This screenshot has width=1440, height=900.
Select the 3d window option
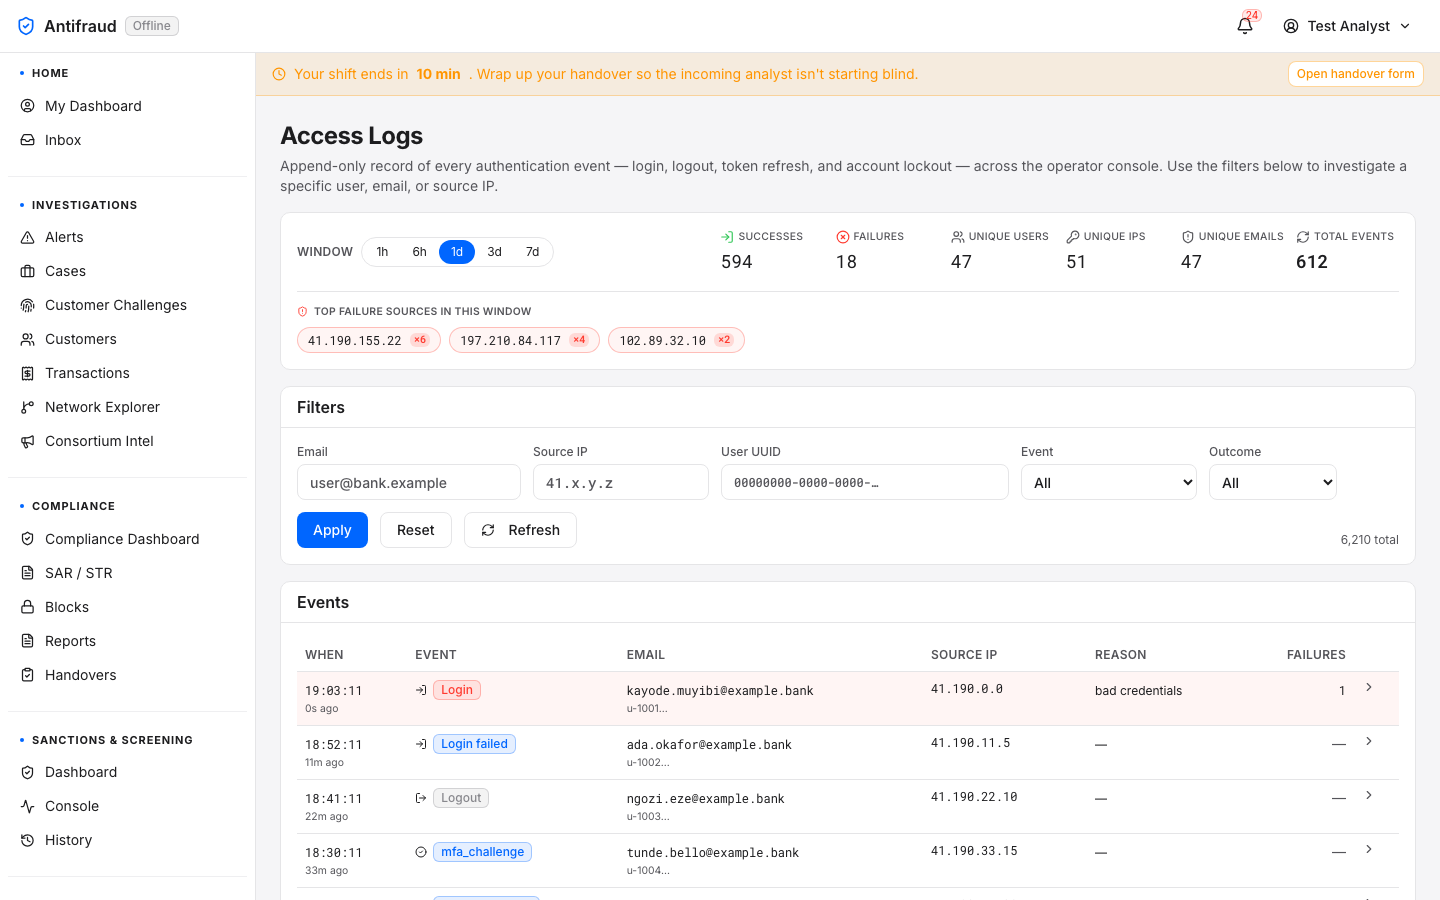pyautogui.click(x=494, y=252)
